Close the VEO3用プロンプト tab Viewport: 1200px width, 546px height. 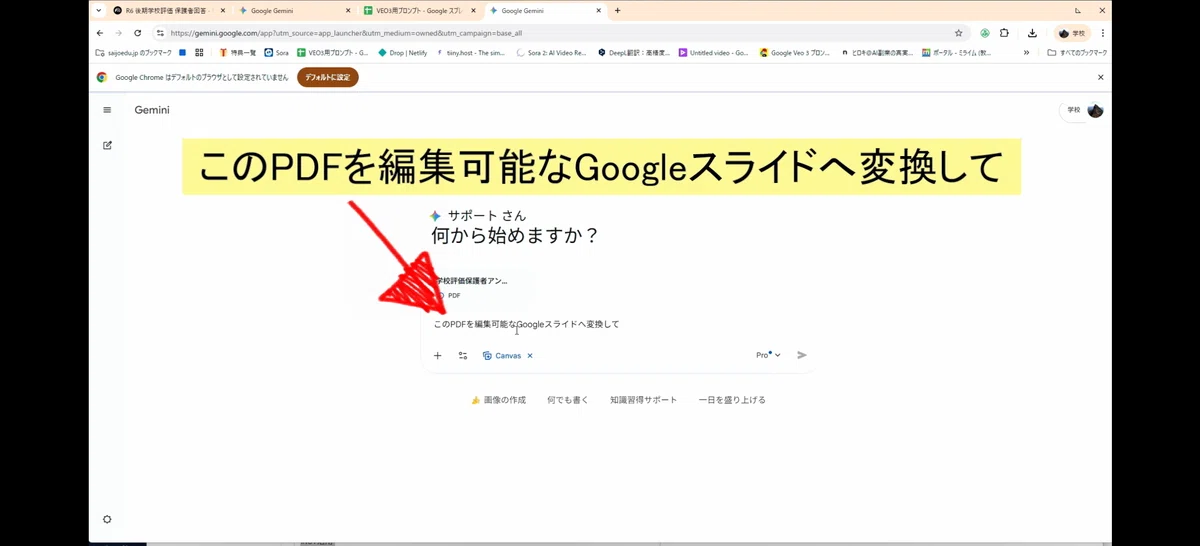click(x=473, y=10)
